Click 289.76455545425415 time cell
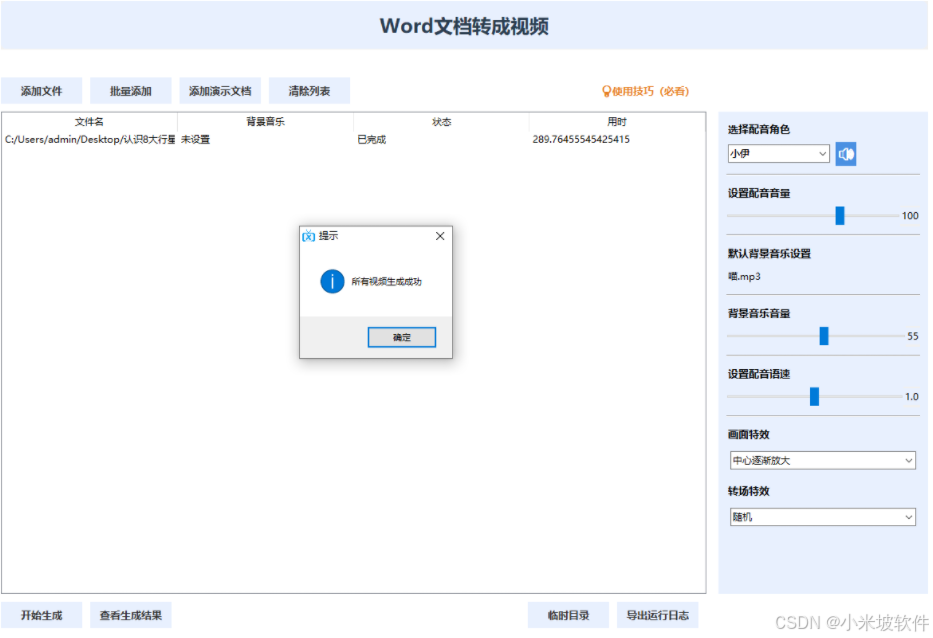 click(x=581, y=139)
